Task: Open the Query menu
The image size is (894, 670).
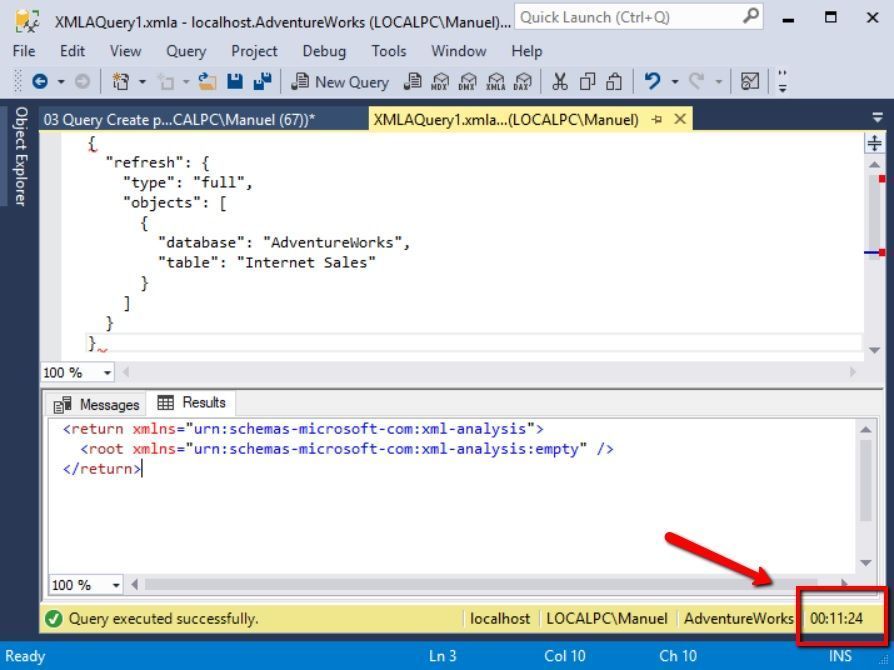Action: (x=186, y=51)
